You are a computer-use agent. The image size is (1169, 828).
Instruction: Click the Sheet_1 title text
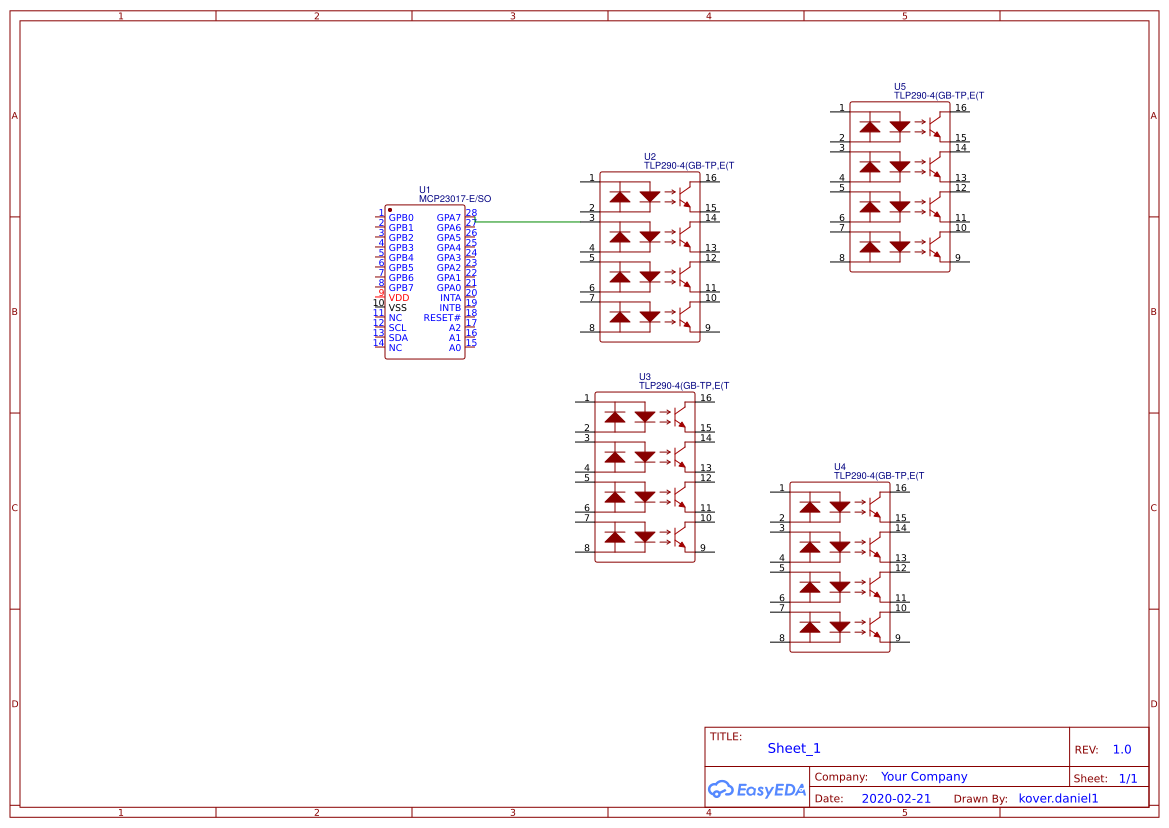(x=794, y=748)
